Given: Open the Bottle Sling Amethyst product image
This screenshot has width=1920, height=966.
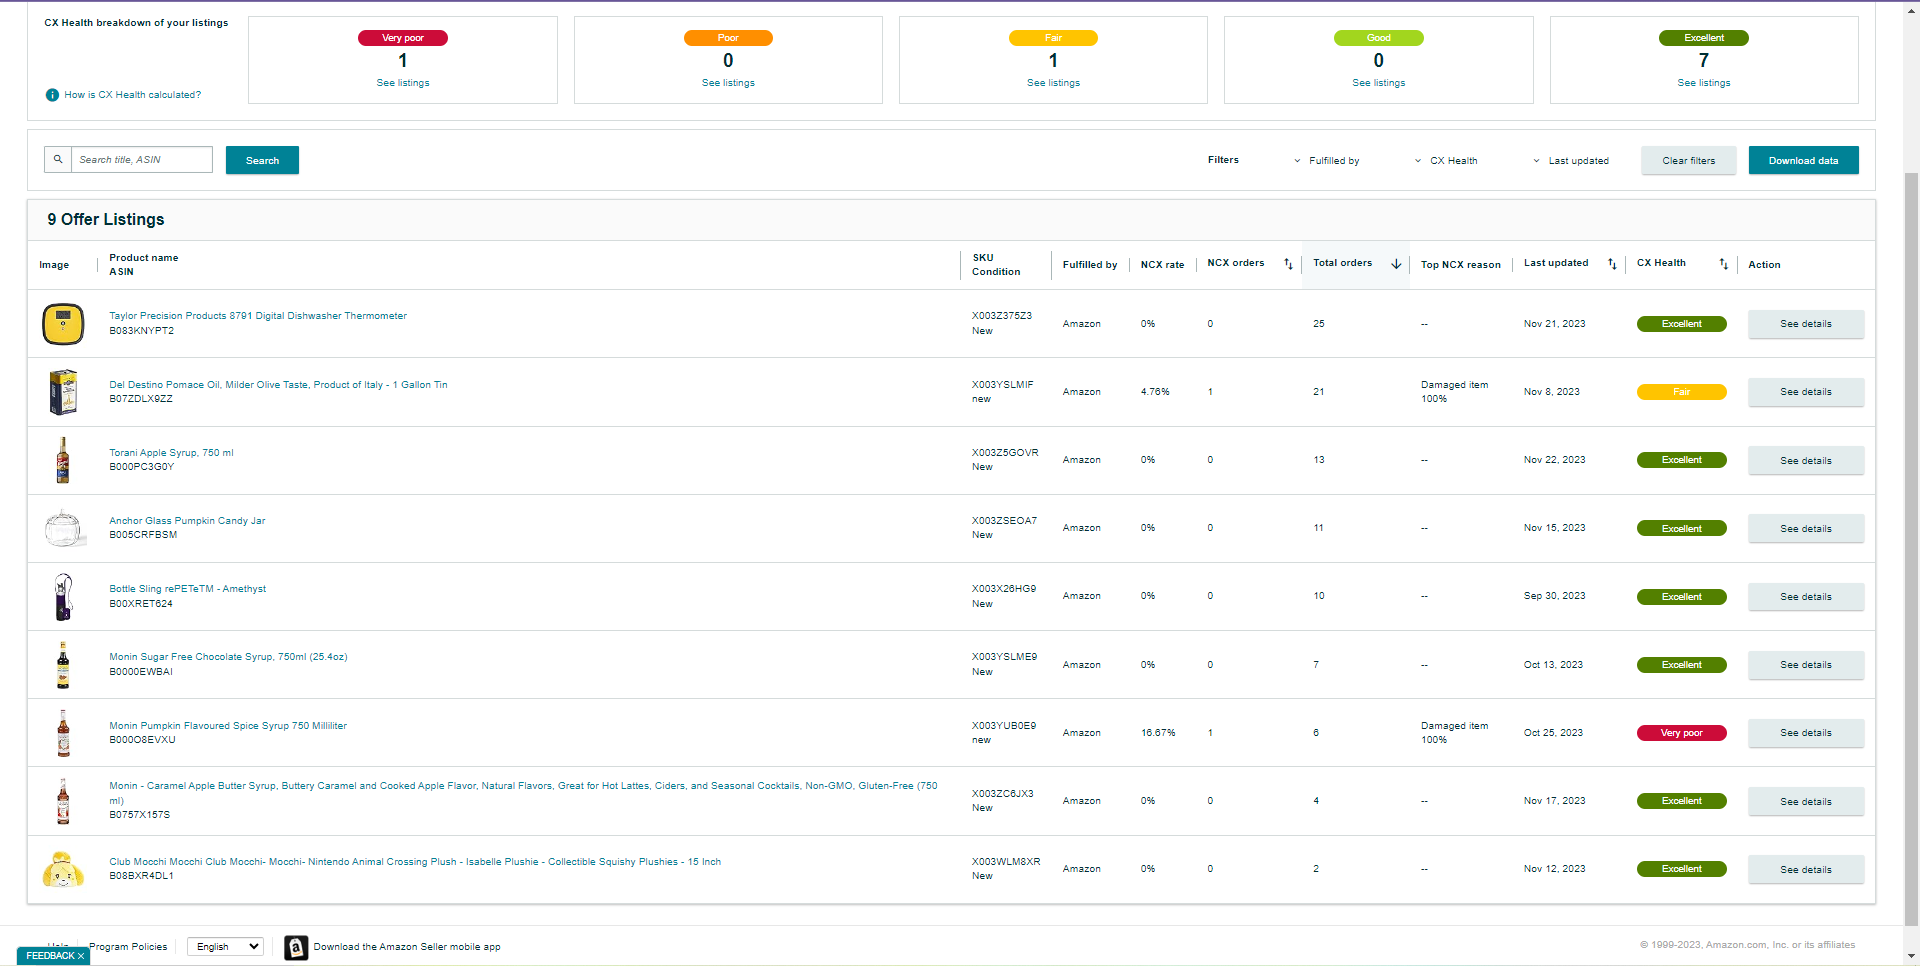Looking at the screenshot, I should pyautogui.click(x=63, y=597).
